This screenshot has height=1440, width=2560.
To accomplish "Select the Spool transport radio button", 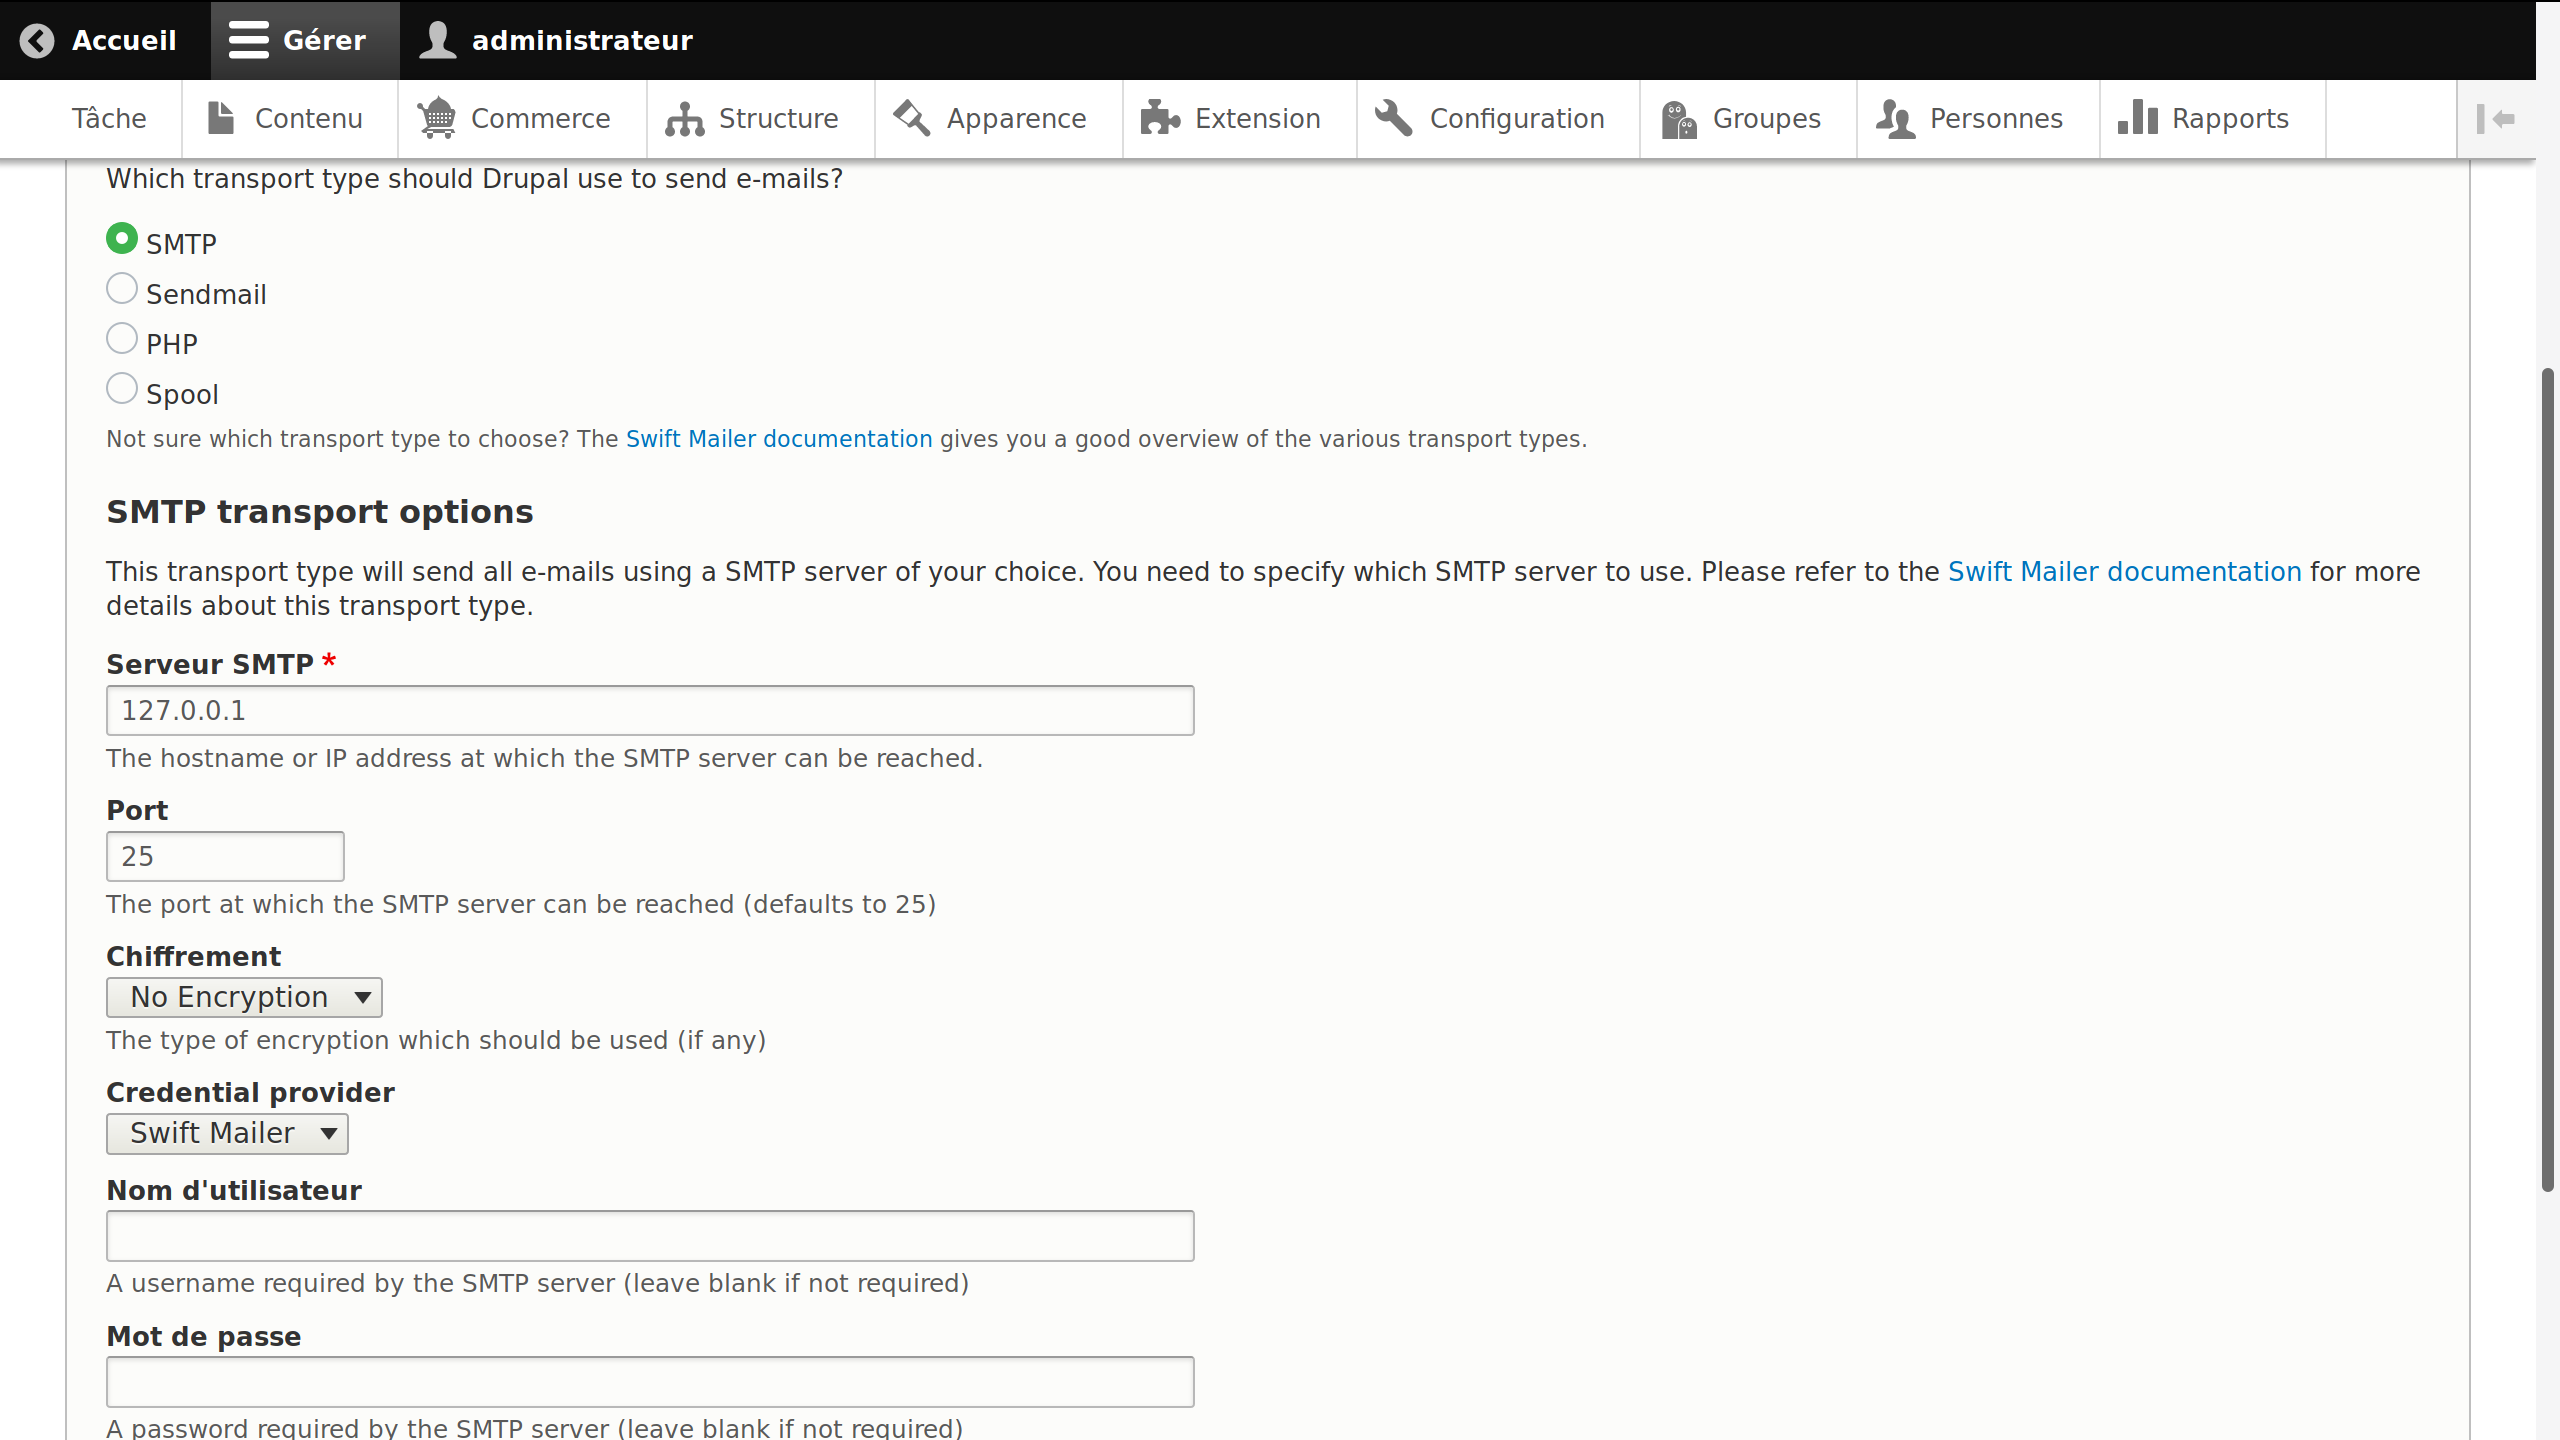I will pyautogui.click(x=122, y=388).
